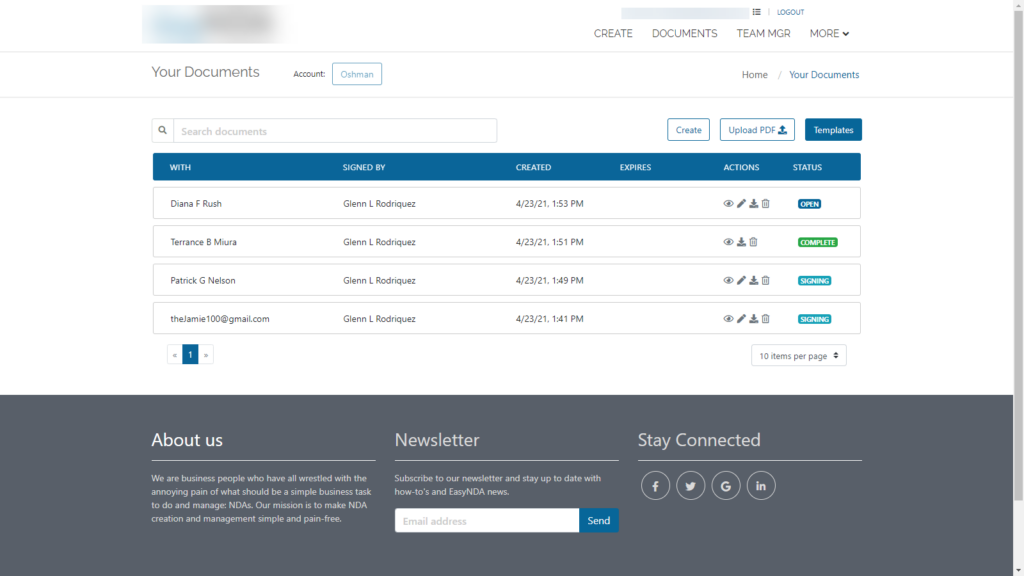Screen dimensions: 1024x576
Task: Edit the theJamie100 document with the pencil icon
Action: pos(741,318)
